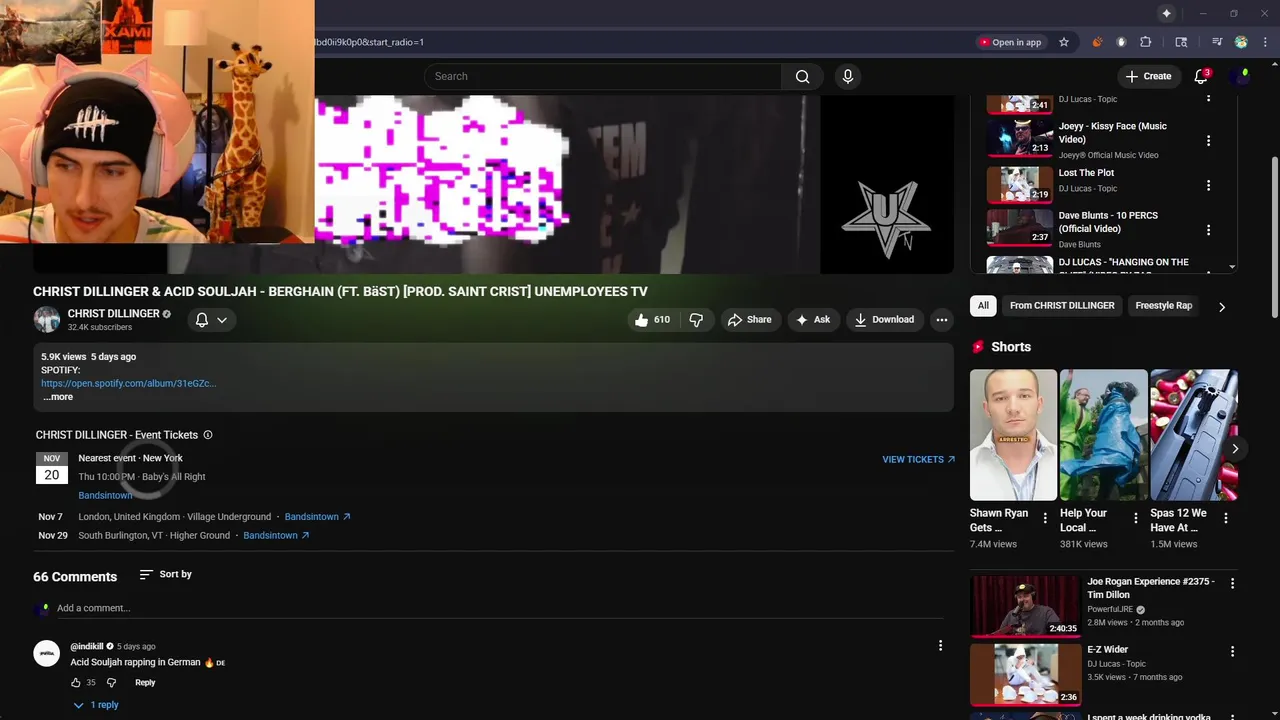
Task: Click the orange extension icon in toolbar
Action: [x=1097, y=42]
